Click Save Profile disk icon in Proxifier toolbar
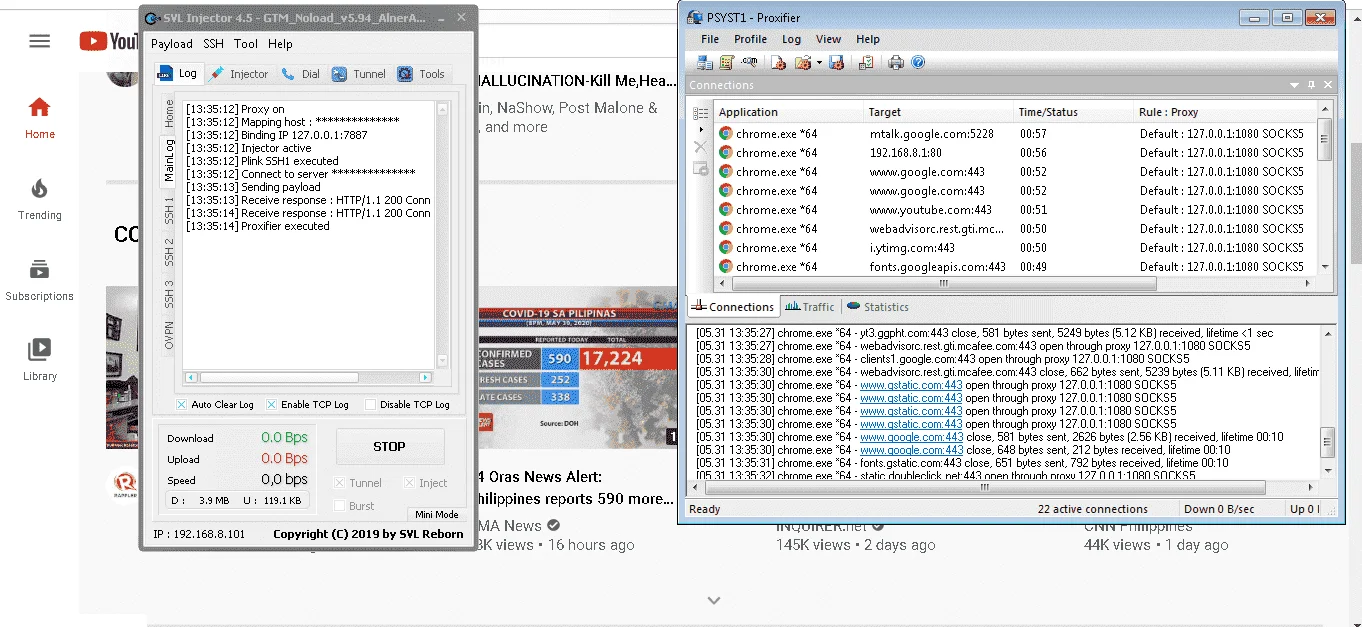 tap(837, 62)
